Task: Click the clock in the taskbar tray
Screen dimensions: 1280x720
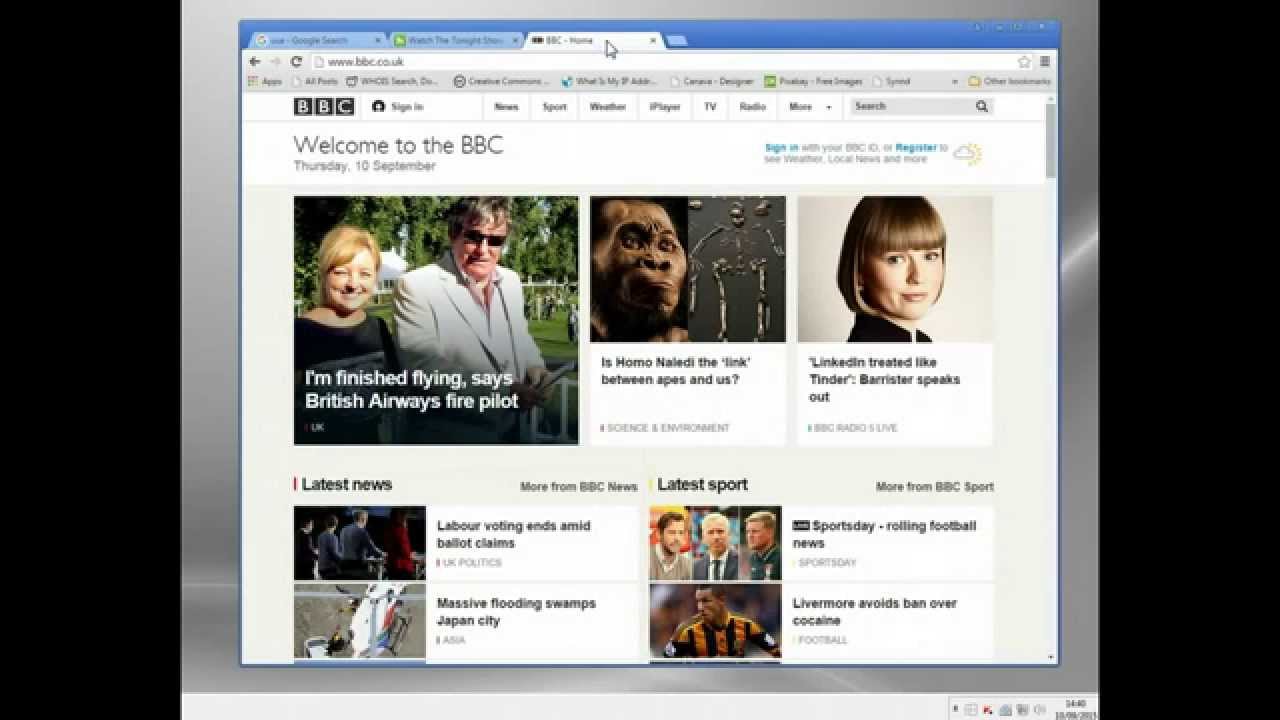Action: (x=1075, y=709)
